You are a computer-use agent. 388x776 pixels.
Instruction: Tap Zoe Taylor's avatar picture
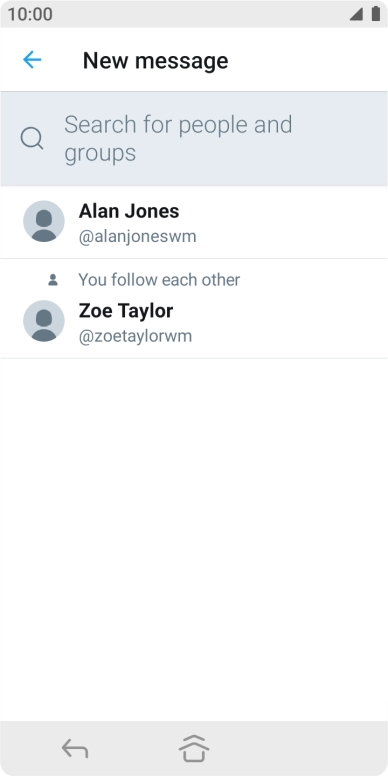(44, 321)
